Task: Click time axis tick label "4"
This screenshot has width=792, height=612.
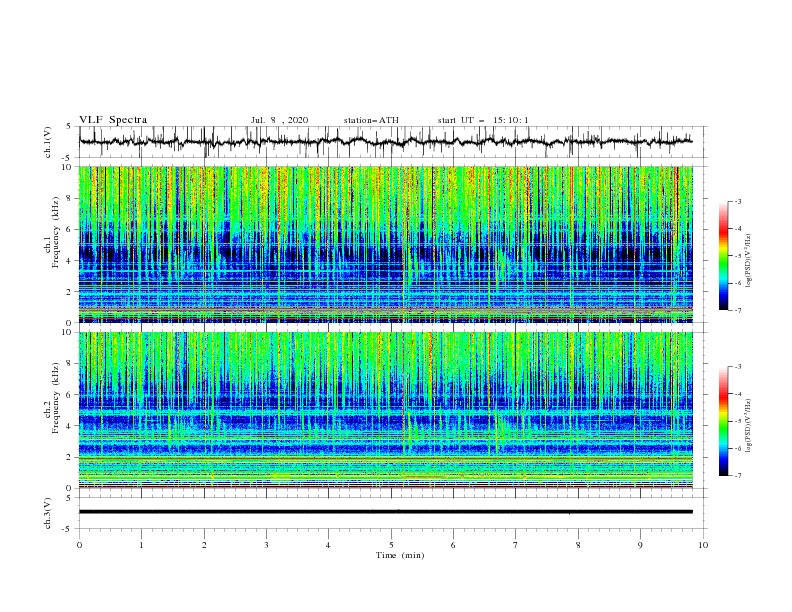Action: click(328, 545)
